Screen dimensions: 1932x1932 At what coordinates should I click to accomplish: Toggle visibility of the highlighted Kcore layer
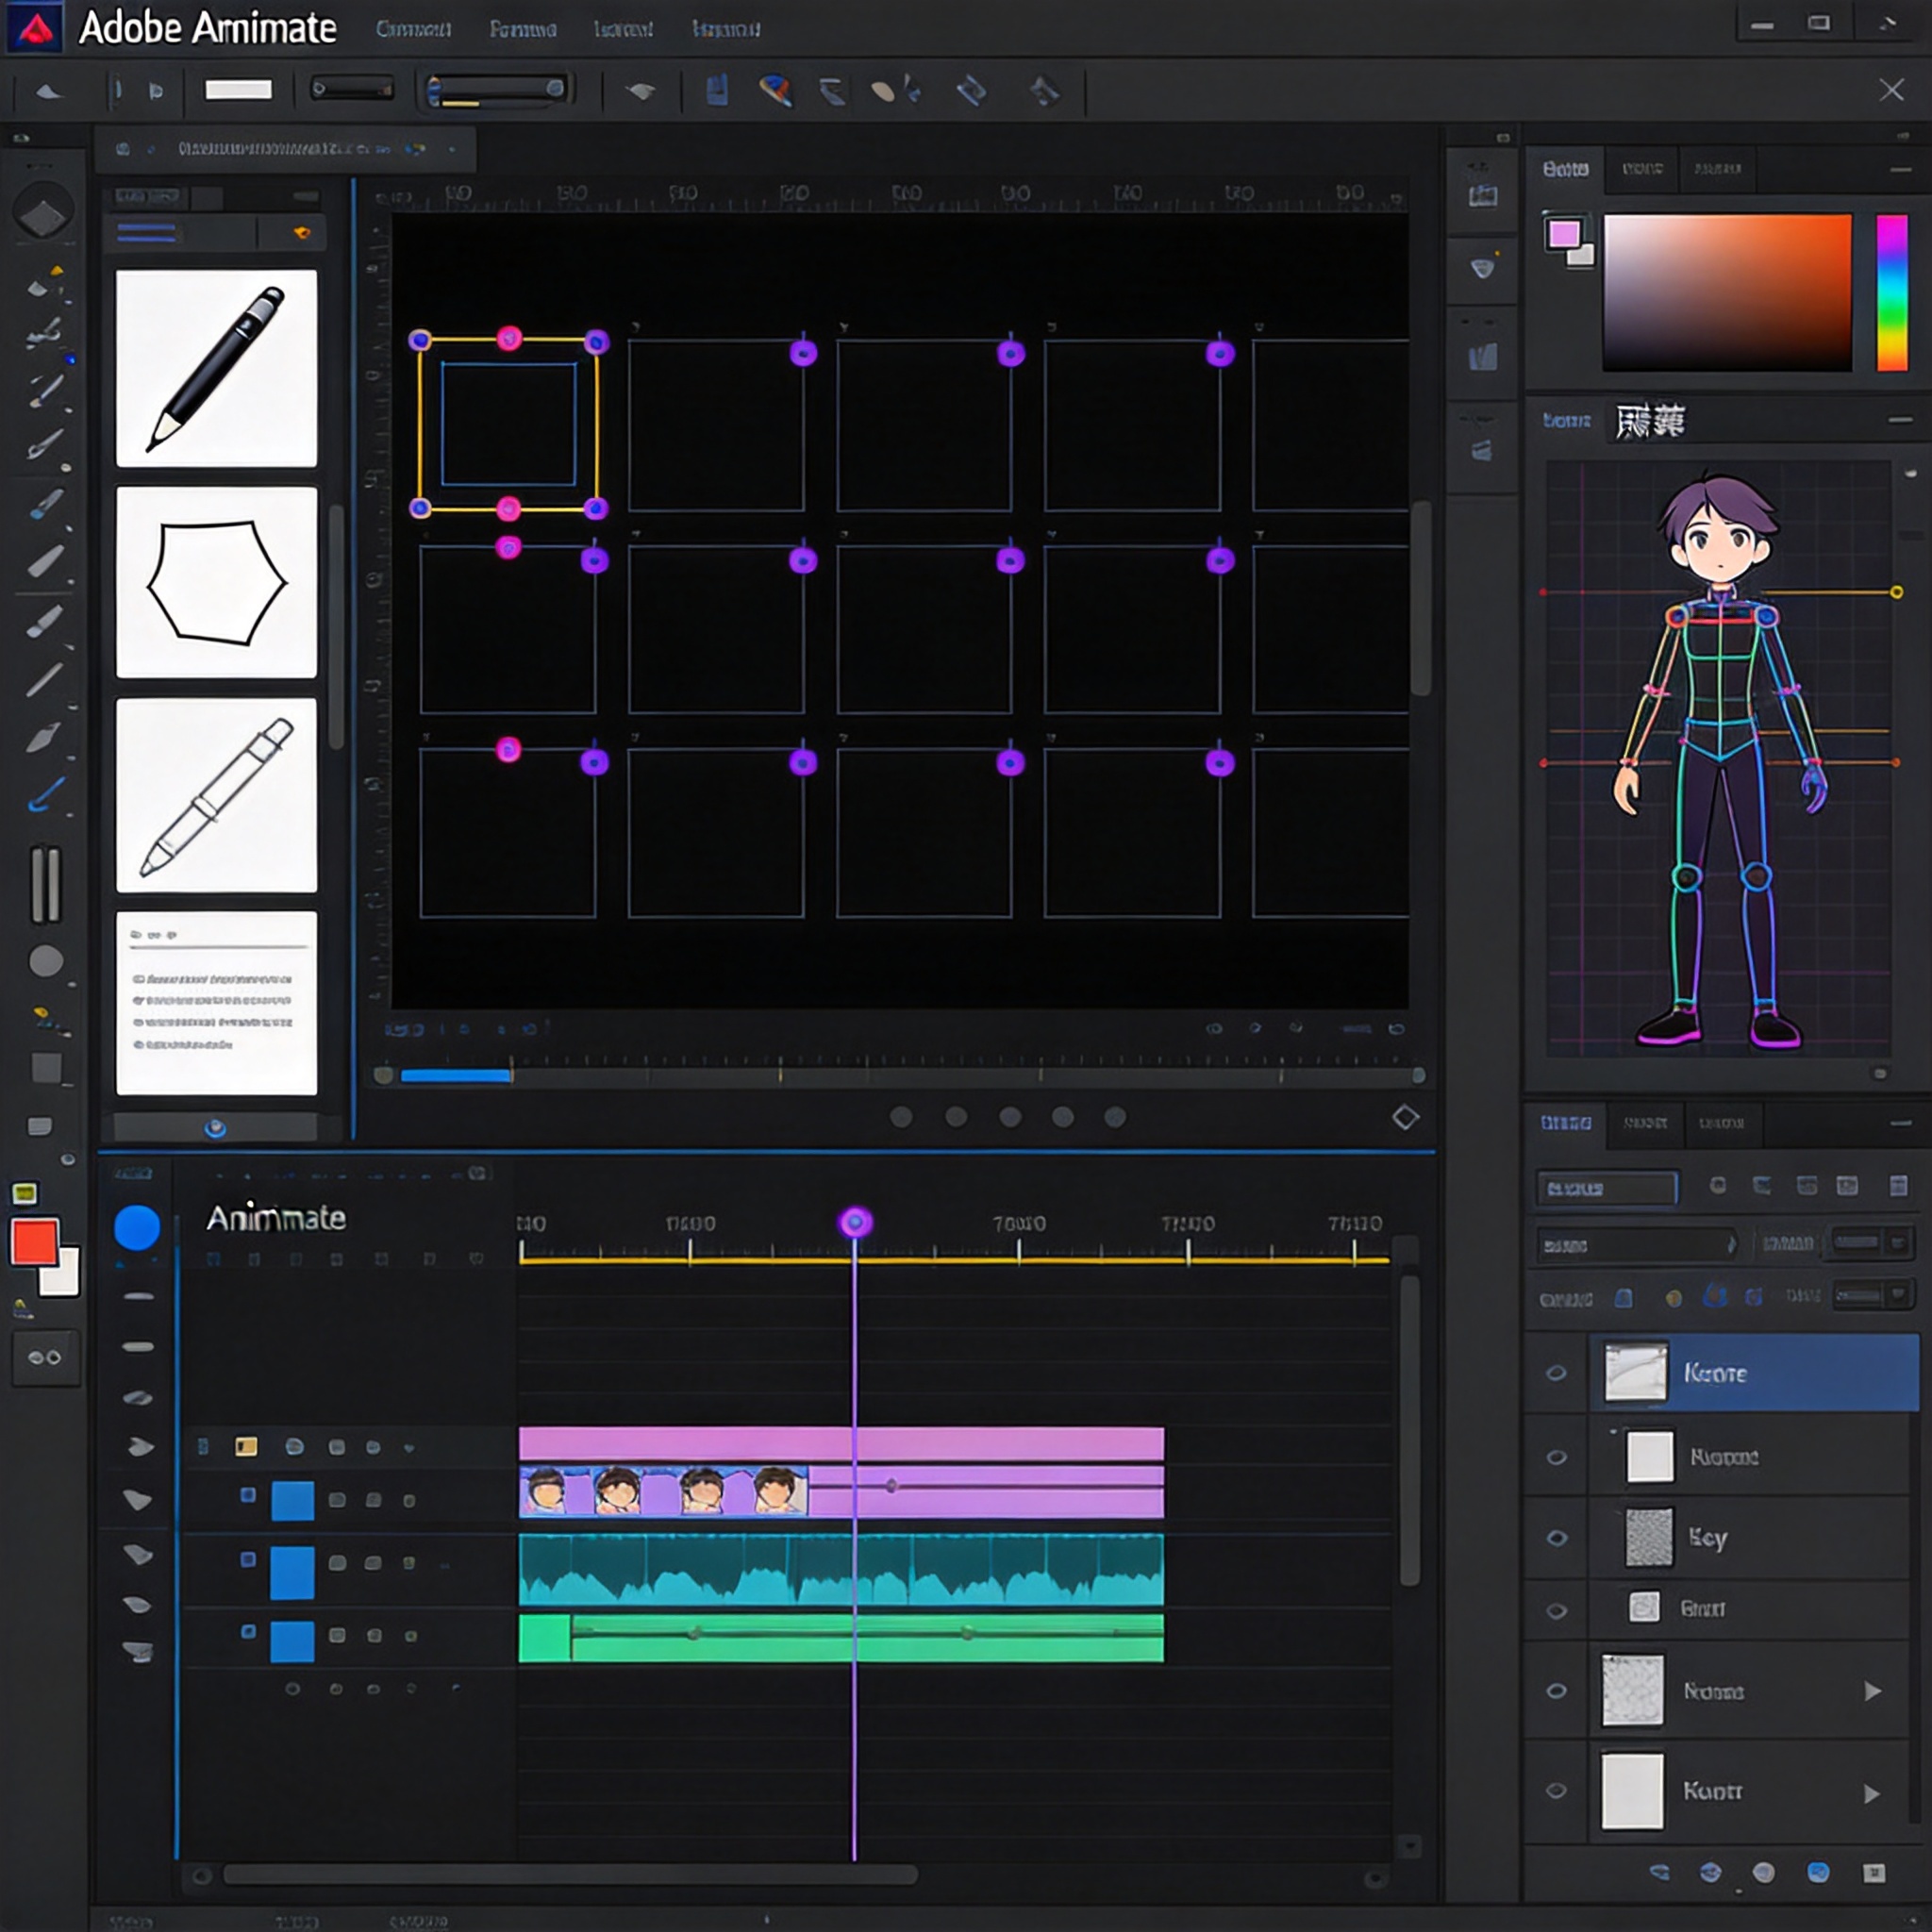coord(1556,1373)
